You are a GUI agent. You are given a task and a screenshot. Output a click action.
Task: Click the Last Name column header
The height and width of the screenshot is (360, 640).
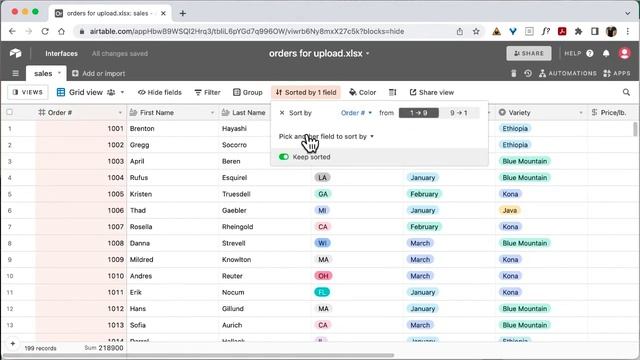(x=244, y=113)
